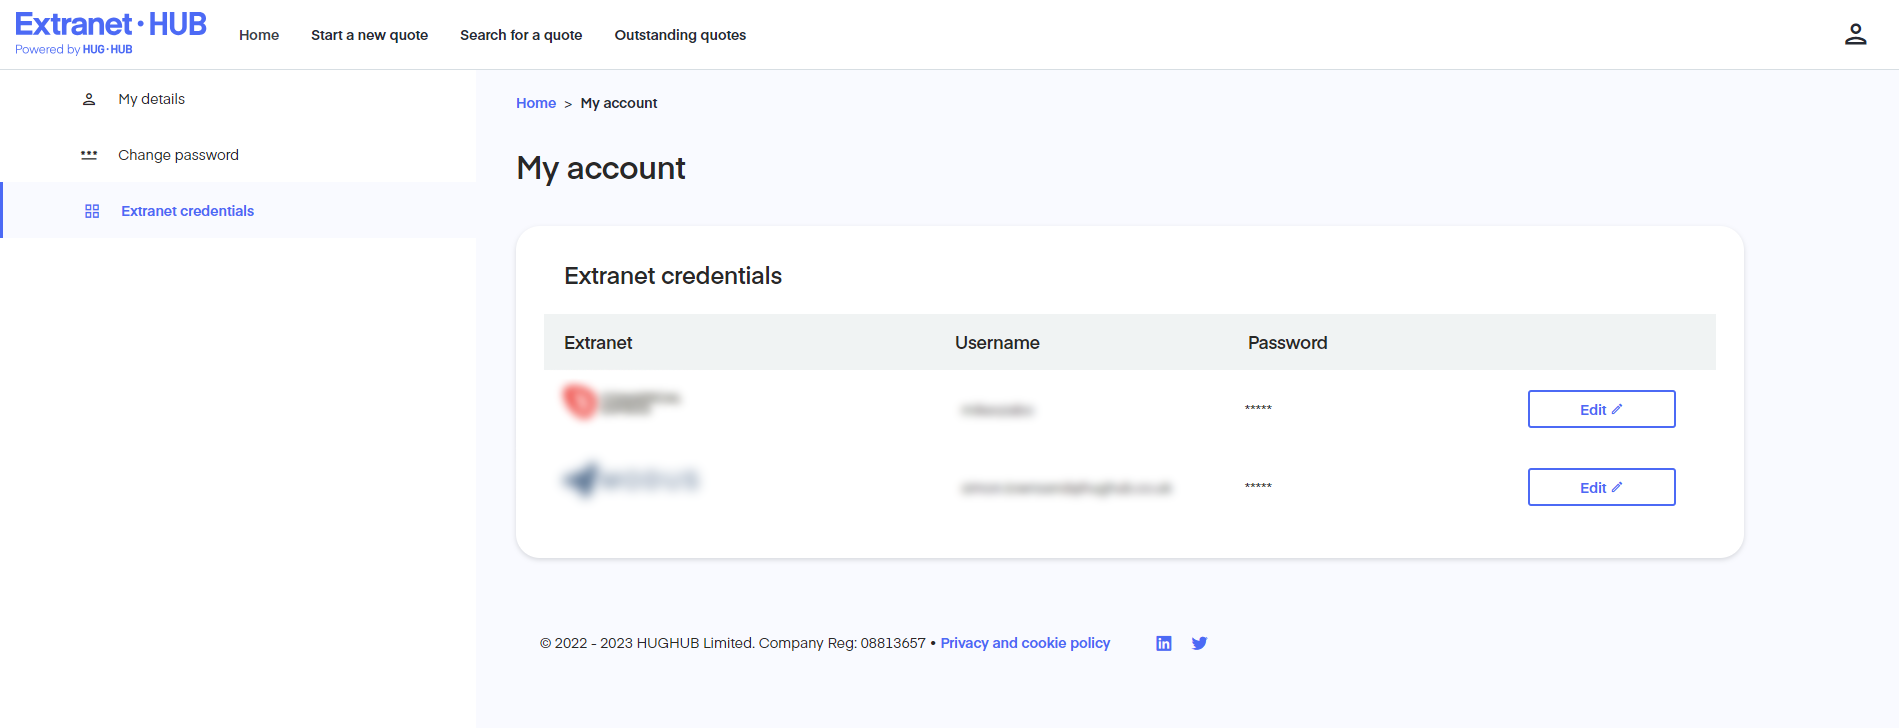The width and height of the screenshot is (1899, 728).
Task: Open the LinkedIn page via footer icon
Action: [1163, 643]
